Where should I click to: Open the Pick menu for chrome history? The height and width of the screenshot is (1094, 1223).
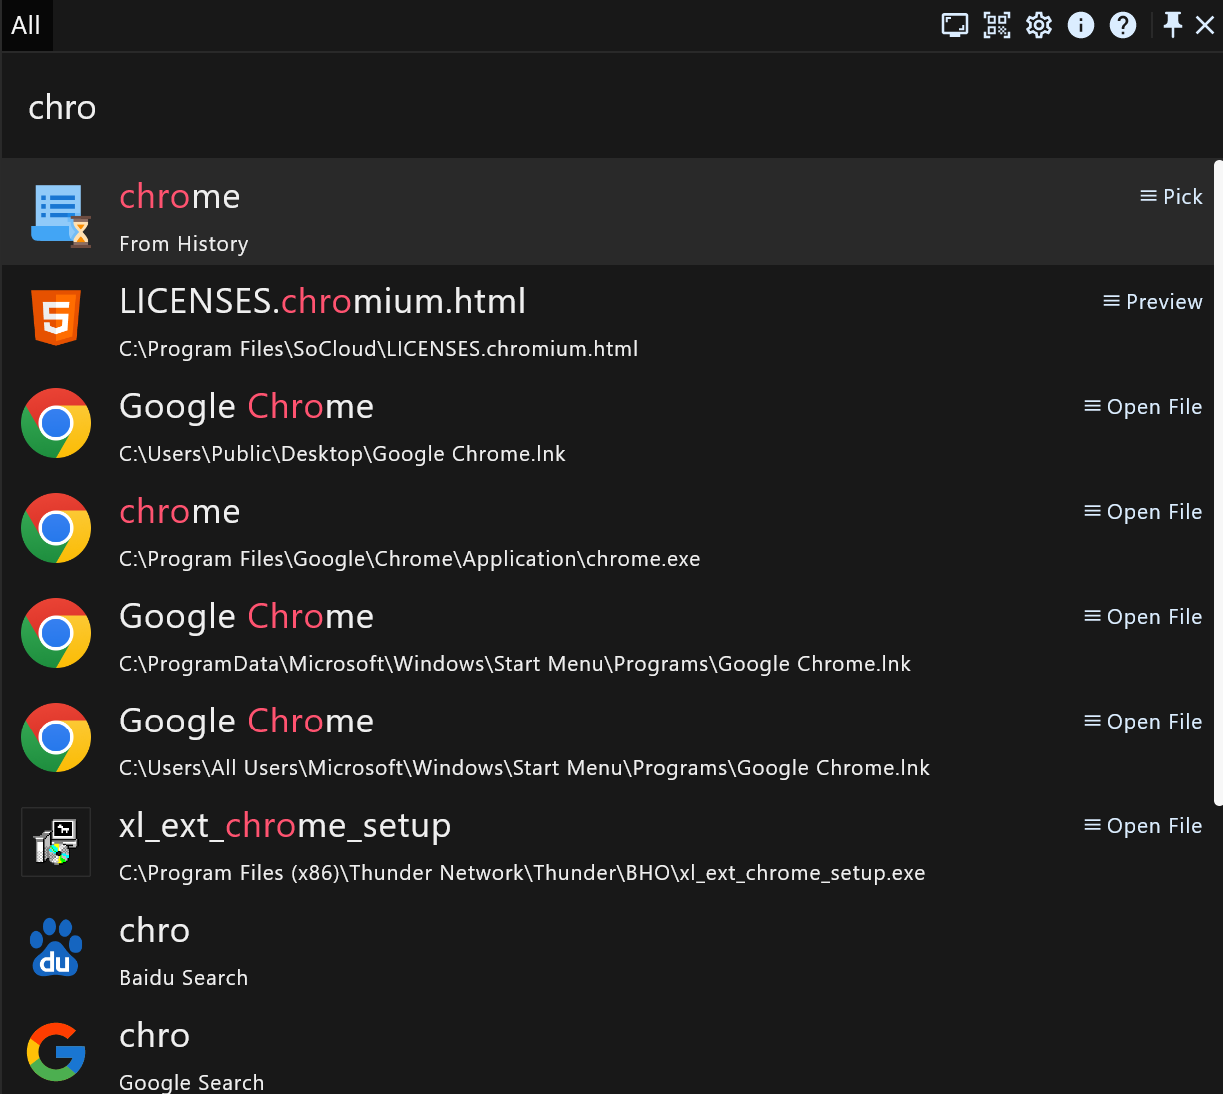[x=1171, y=197]
